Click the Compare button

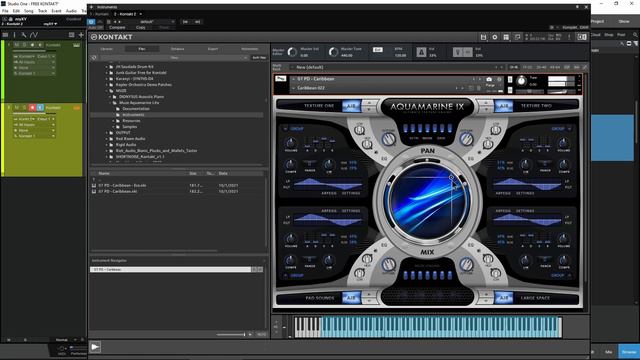click(x=117, y=27)
